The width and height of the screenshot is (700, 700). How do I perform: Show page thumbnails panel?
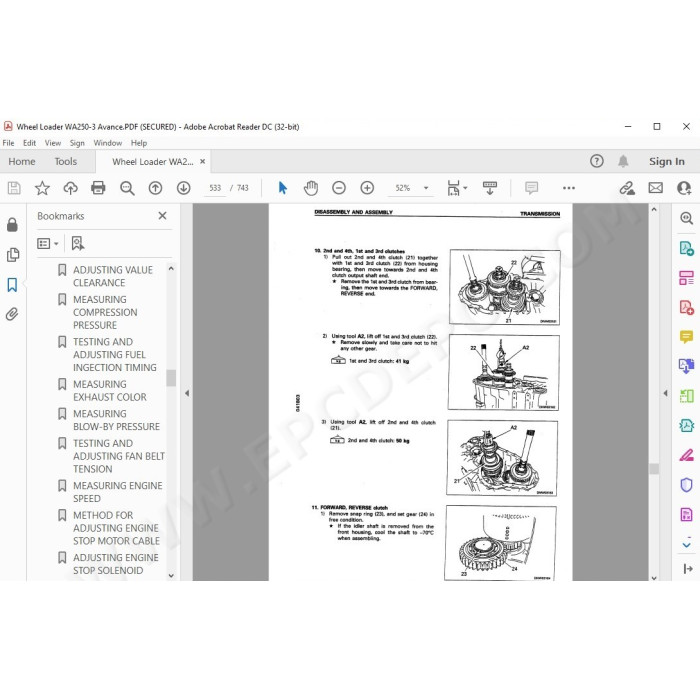click(12, 255)
